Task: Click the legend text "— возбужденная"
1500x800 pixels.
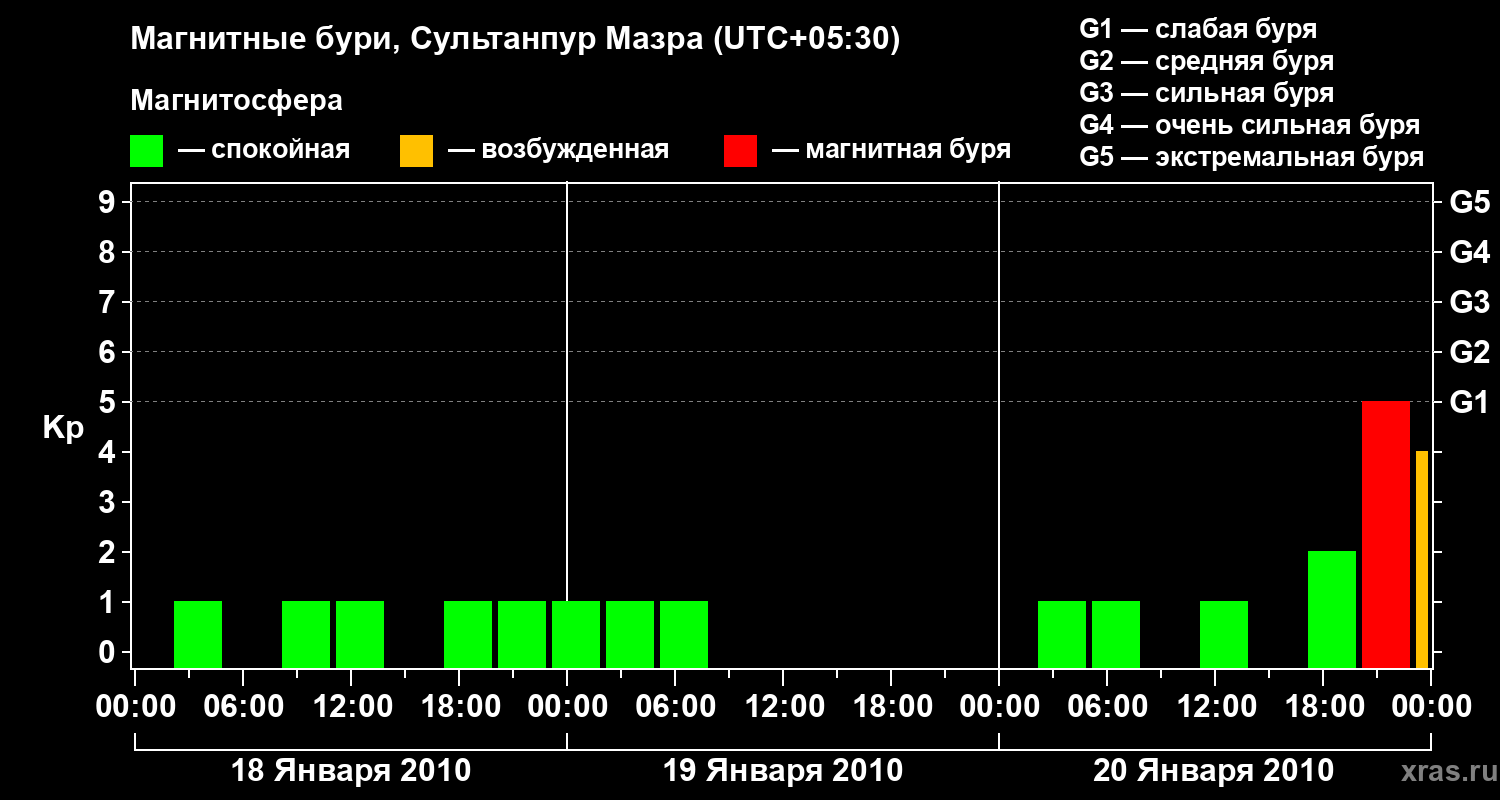Action: [558, 151]
